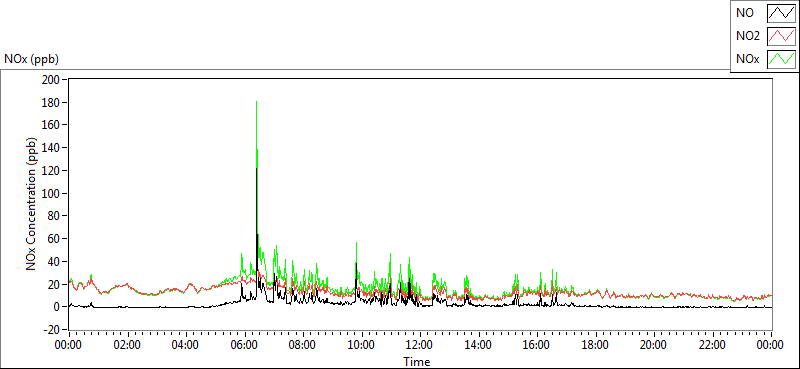Click the tall green NOx spike peak near 180
Screen dimensions: 800x369
pyautogui.click(x=256, y=102)
